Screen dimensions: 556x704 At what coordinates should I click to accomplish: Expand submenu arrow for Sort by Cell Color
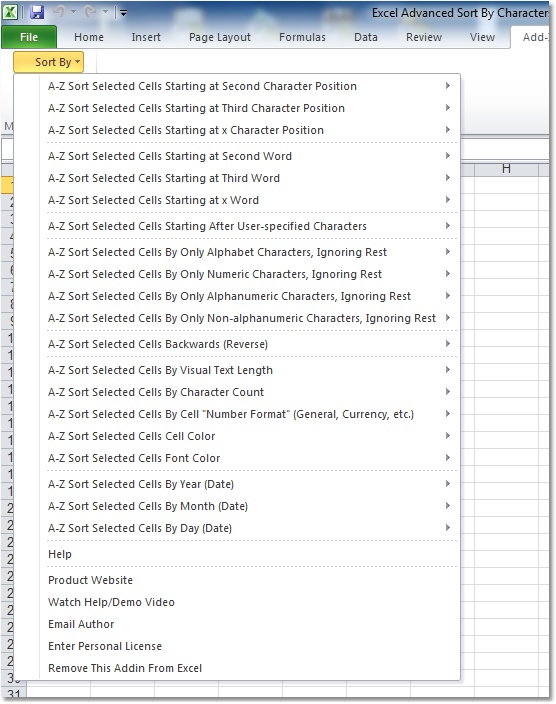(448, 436)
